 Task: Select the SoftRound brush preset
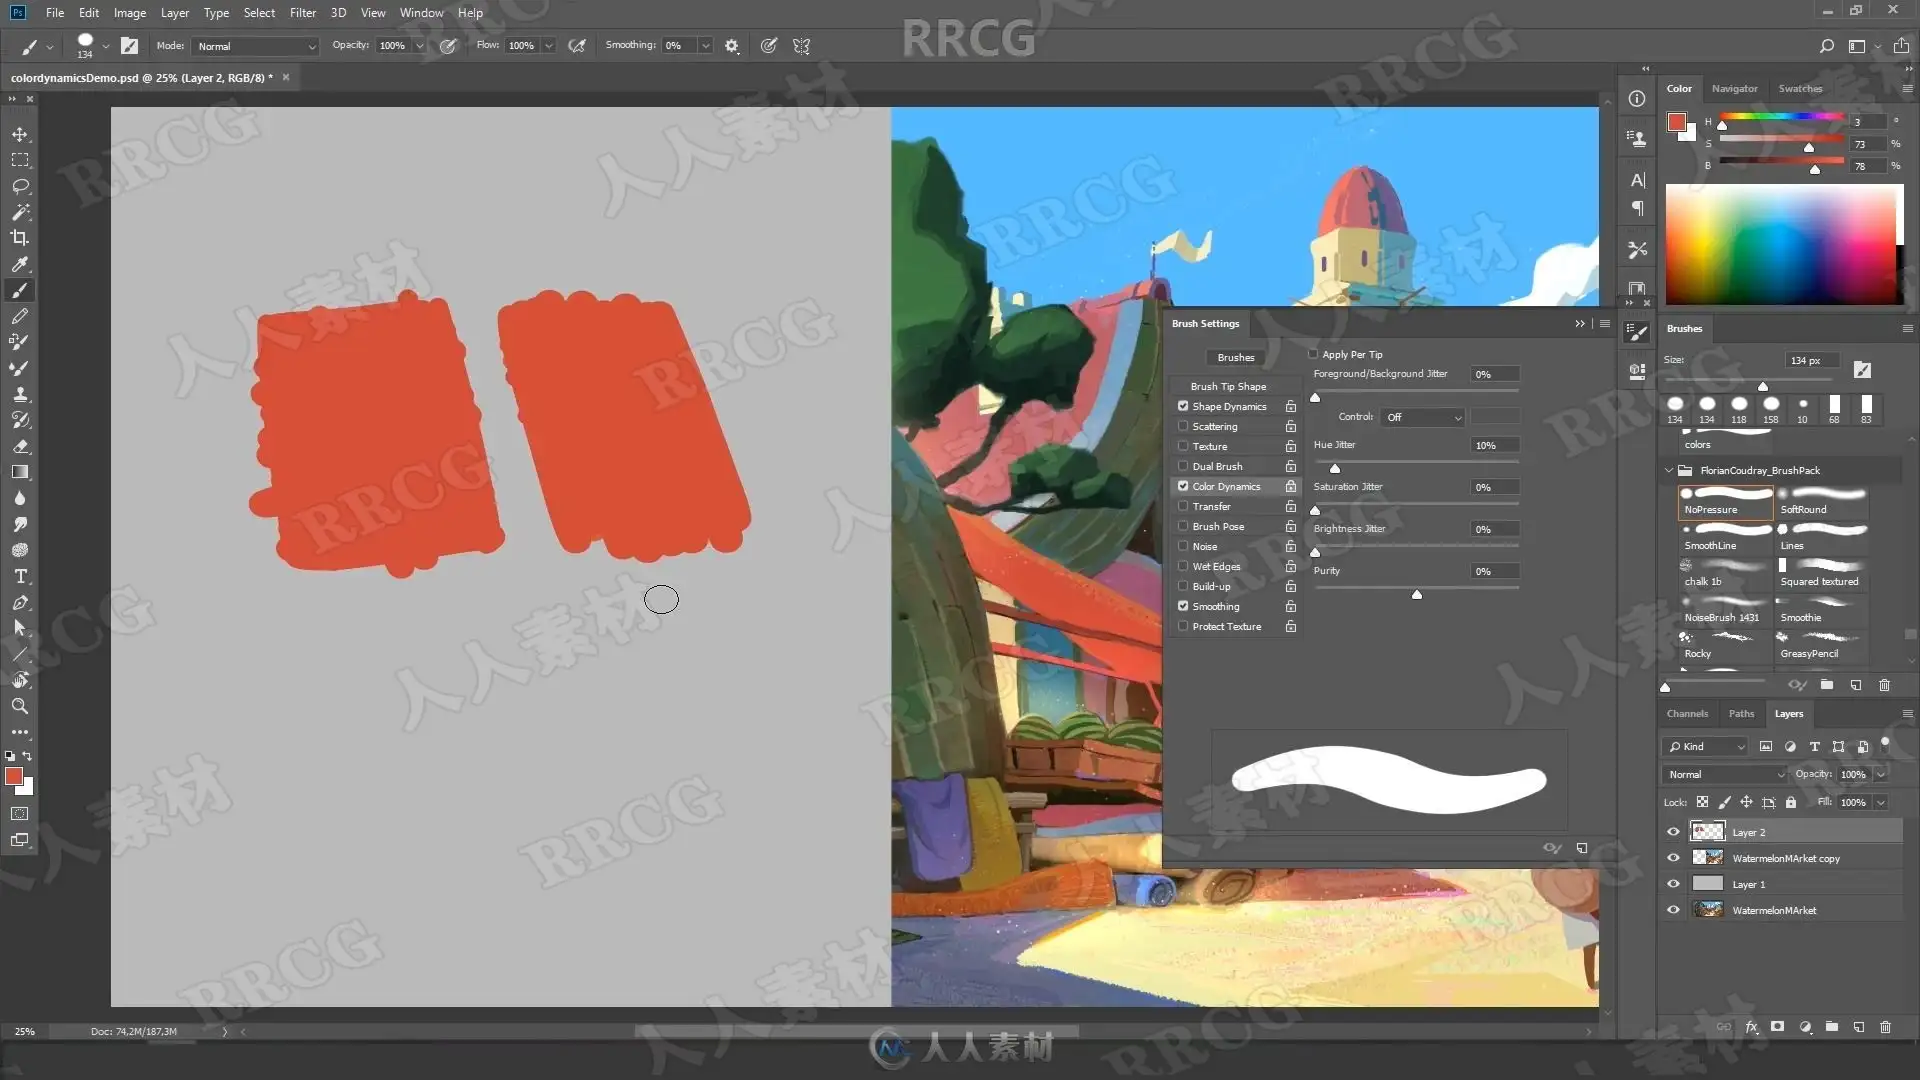(1822, 501)
